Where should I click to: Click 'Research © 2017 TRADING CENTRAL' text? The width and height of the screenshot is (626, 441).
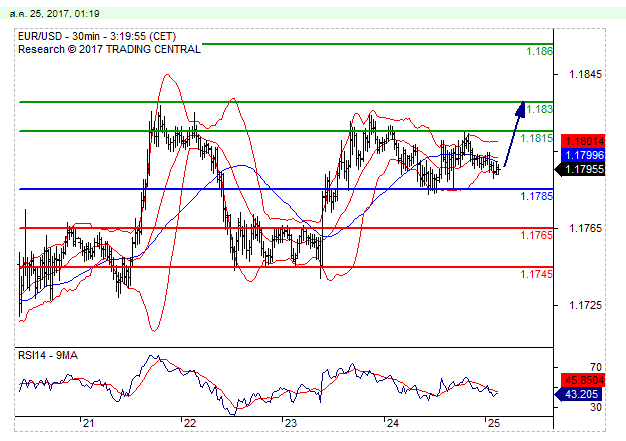tap(109, 49)
